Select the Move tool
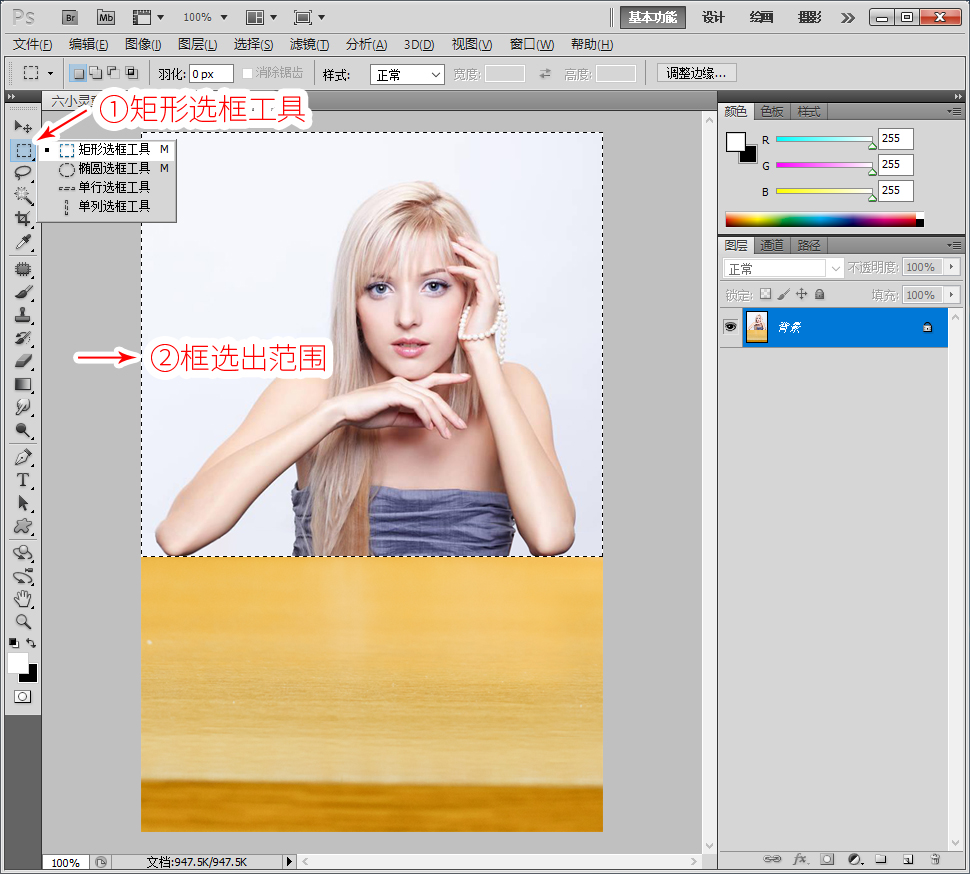 click(23, 127)
